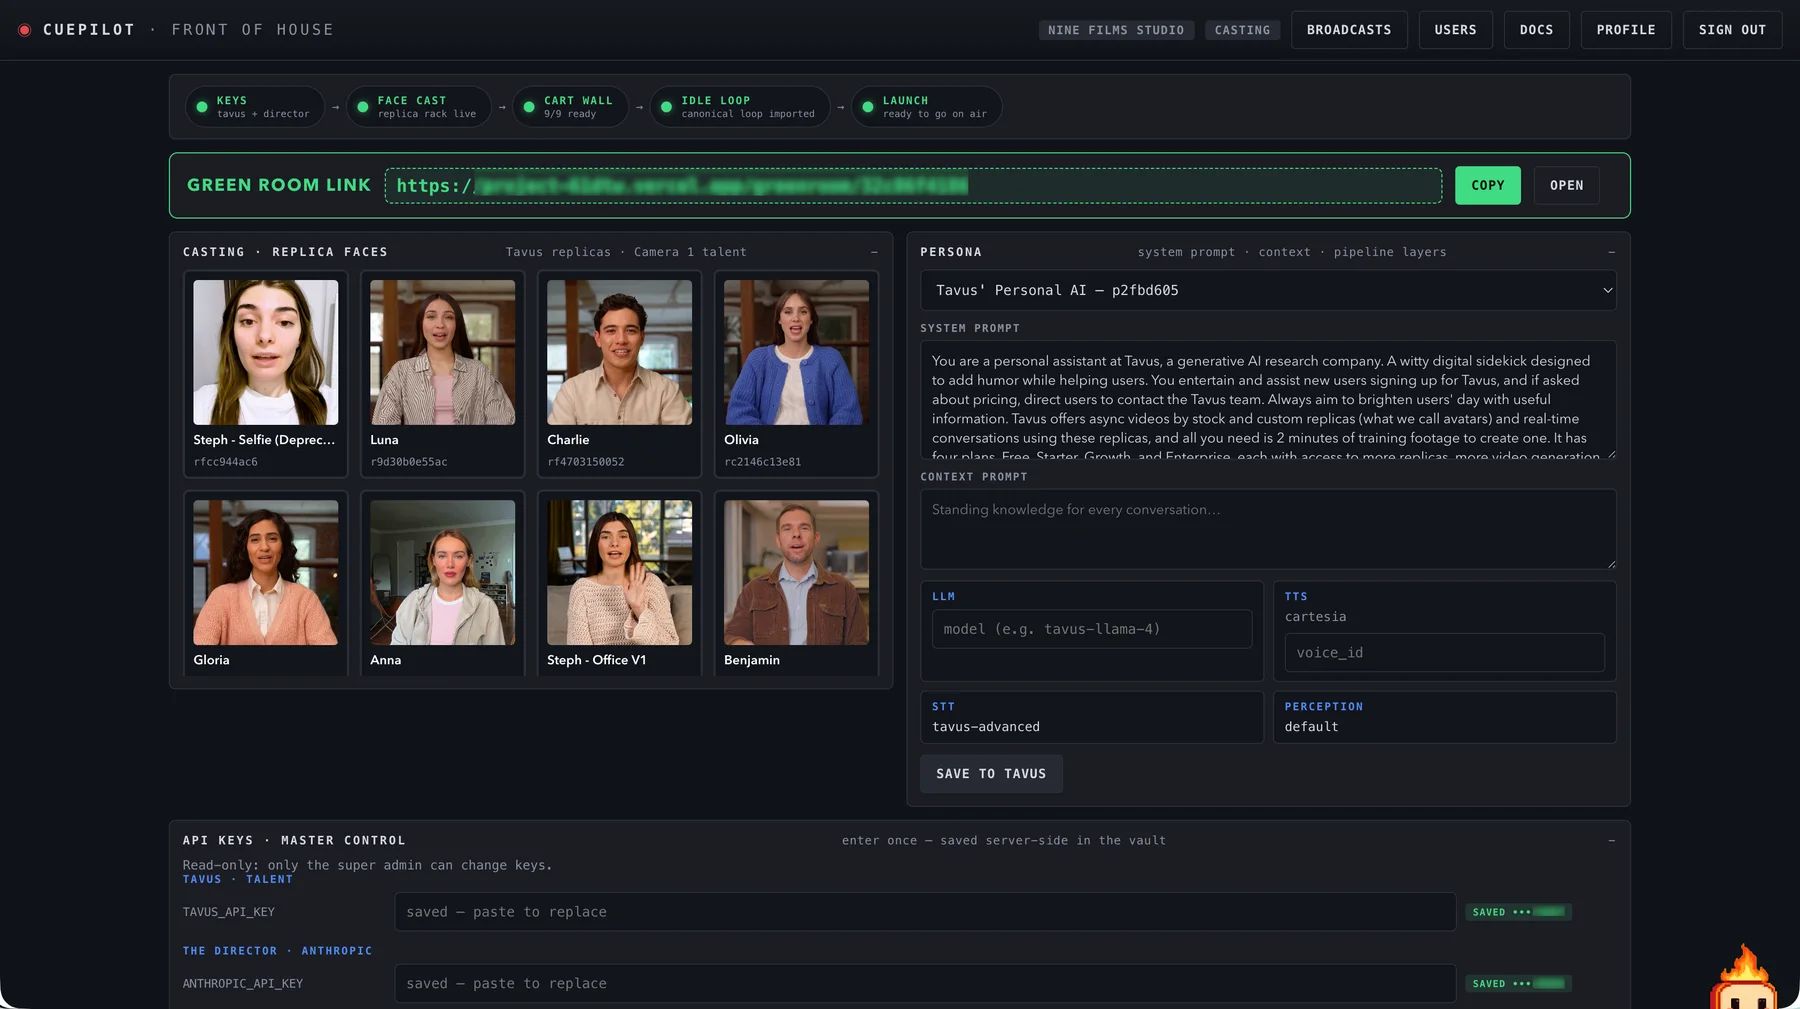Open the green room link
Image resolution: width=1800 pixels, height=1009 pixels.
[1566, 185]
